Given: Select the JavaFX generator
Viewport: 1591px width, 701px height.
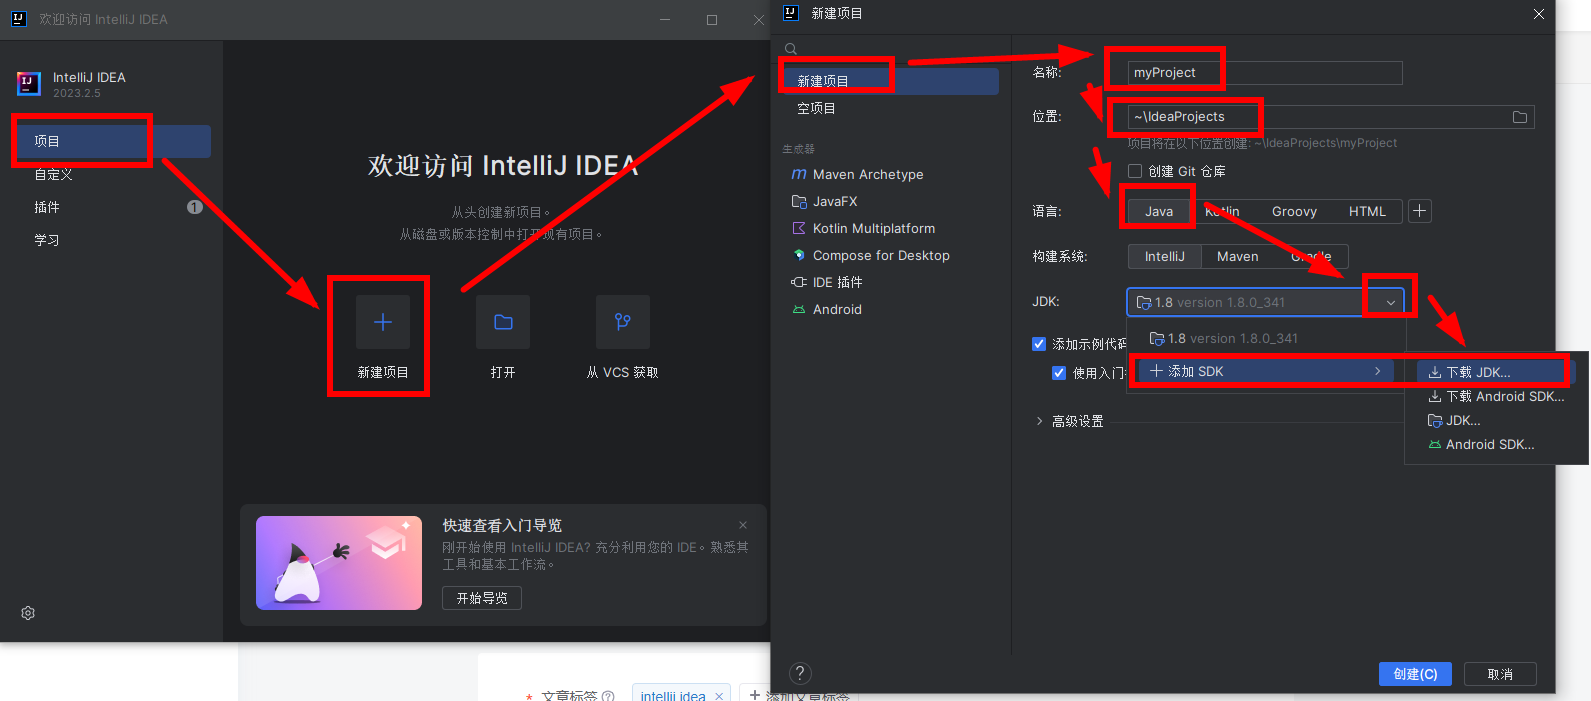Looking at the screenshot, I should tap(835, 201).
